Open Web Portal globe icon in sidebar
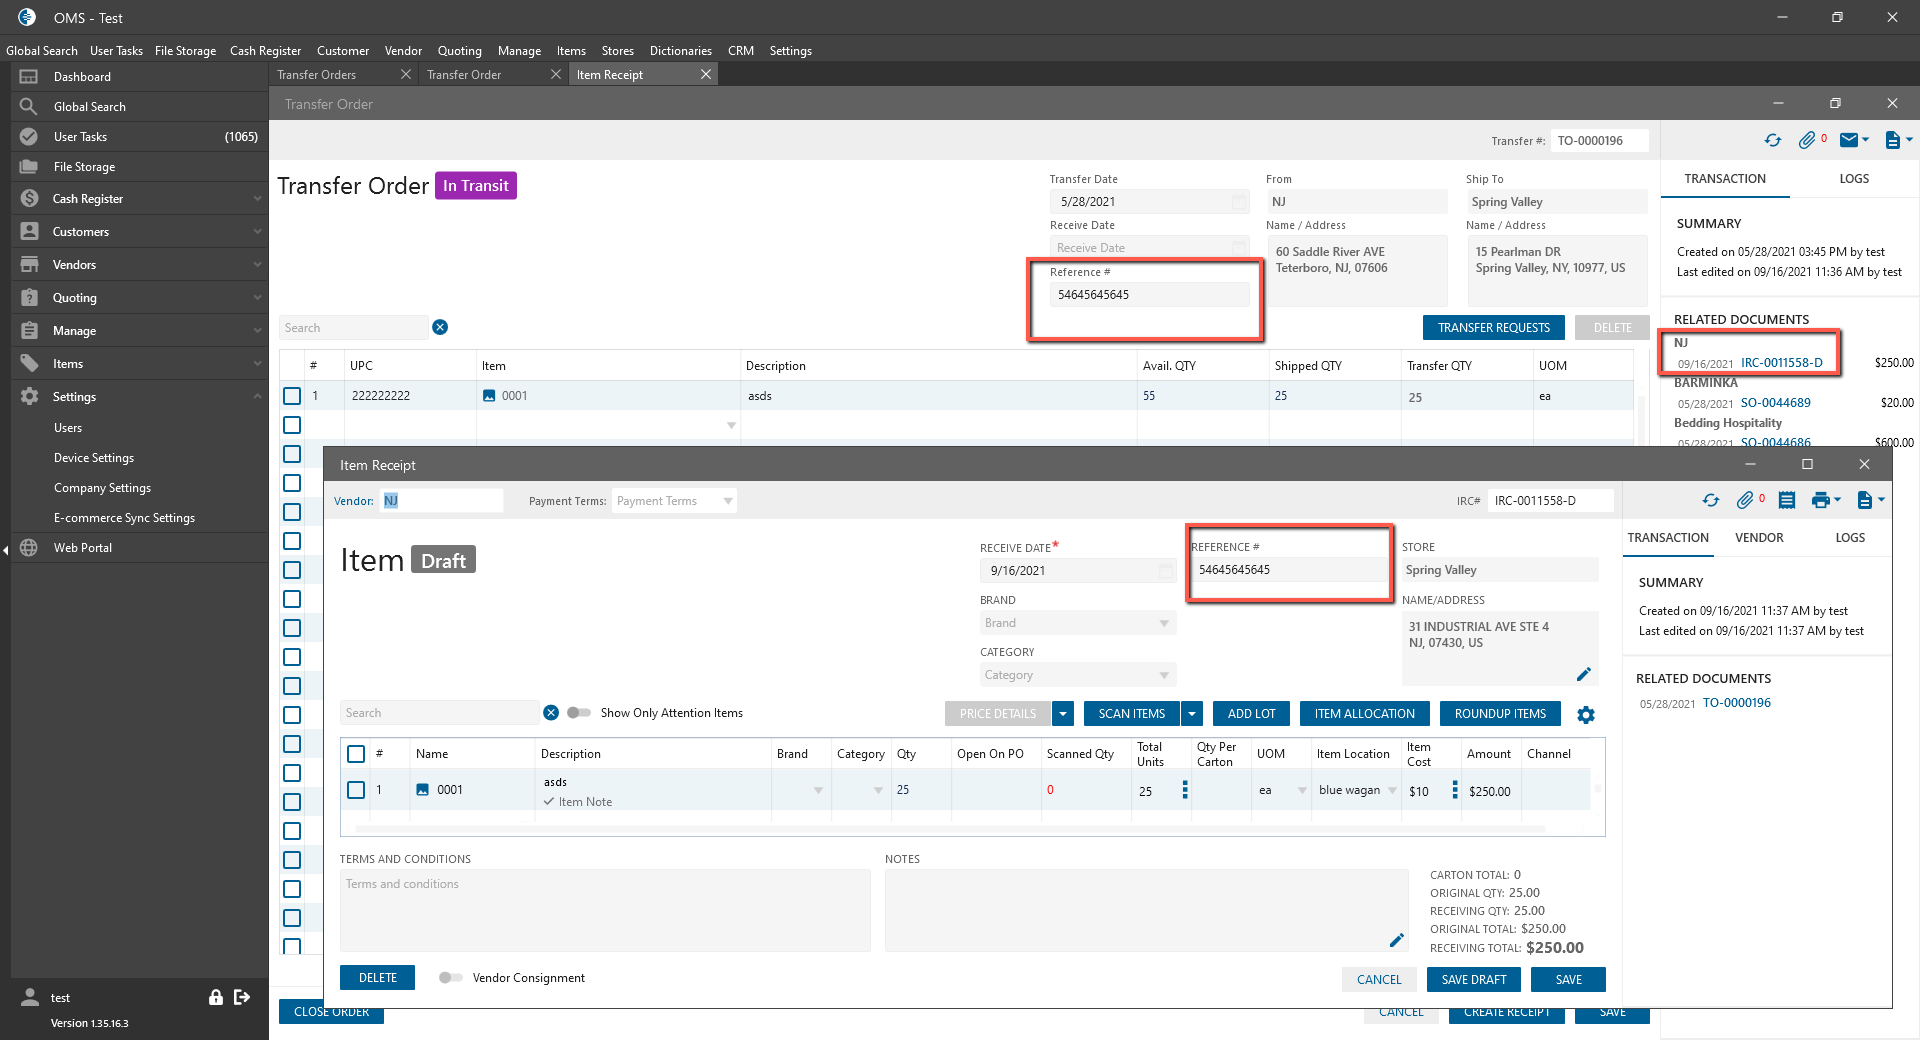The image size is (1920, 1040). tap(29, 548)
